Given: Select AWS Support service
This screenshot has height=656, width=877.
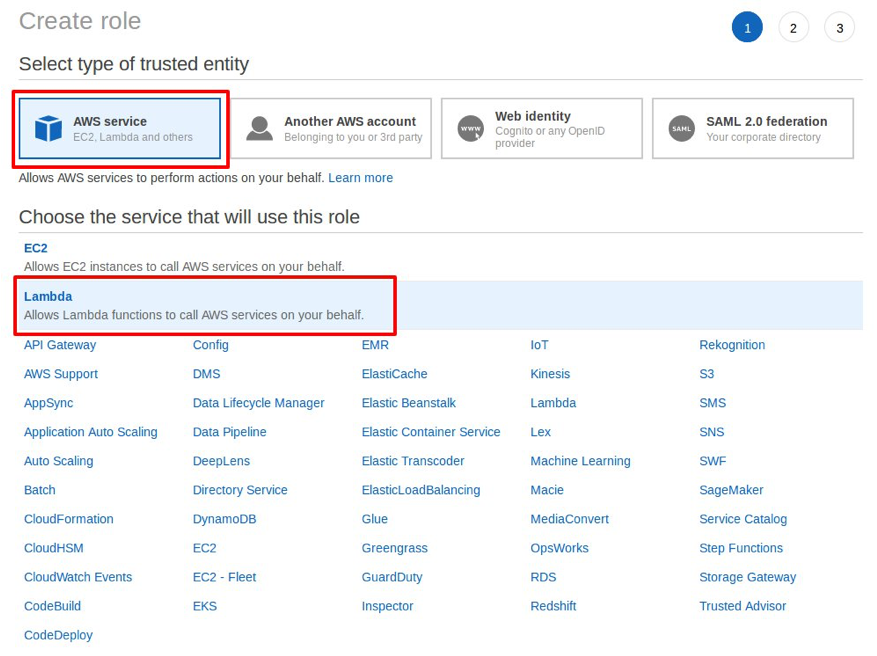Looking at the screenshot, I should [61, 374].
